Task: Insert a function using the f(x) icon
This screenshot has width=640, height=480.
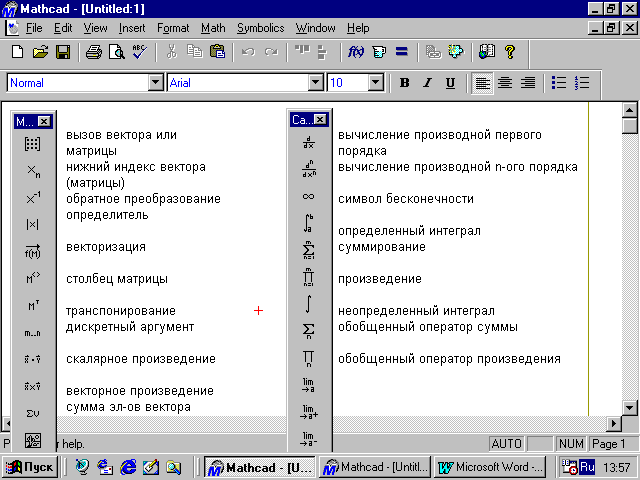Action: [x=356, y=52]
